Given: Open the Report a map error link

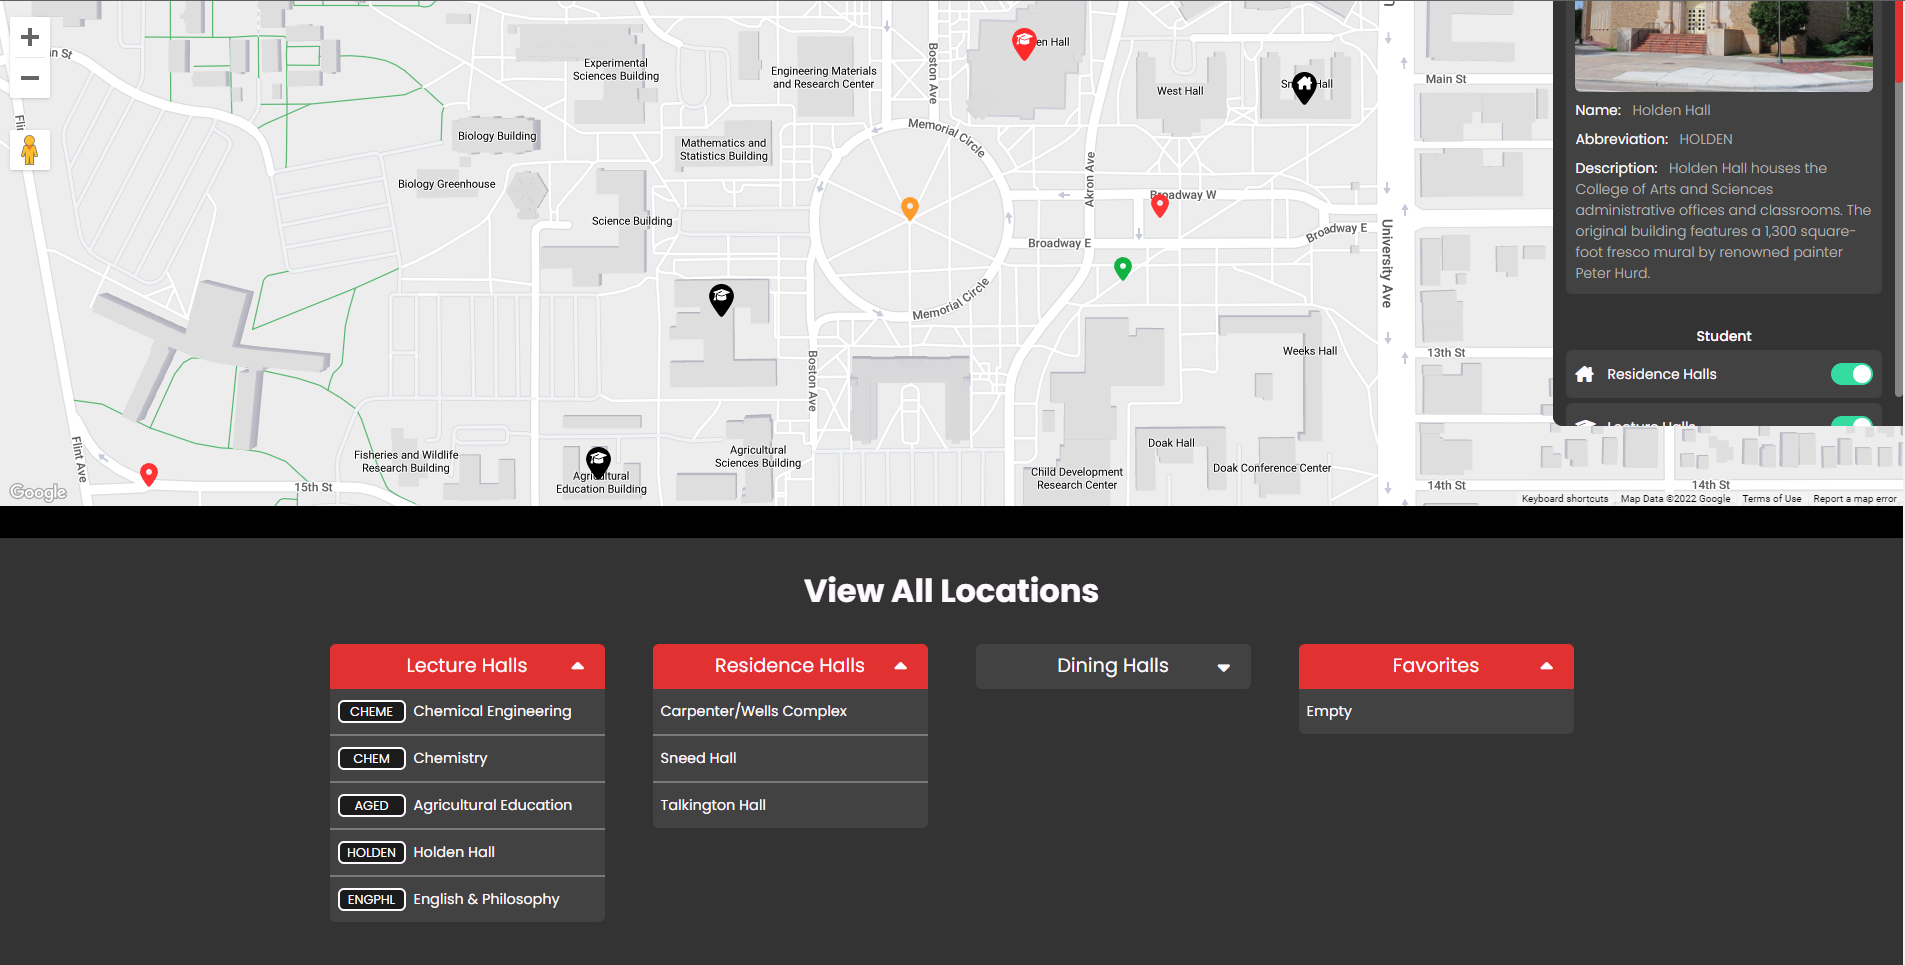Looking at the screenshot, I should click(1854, 498).
